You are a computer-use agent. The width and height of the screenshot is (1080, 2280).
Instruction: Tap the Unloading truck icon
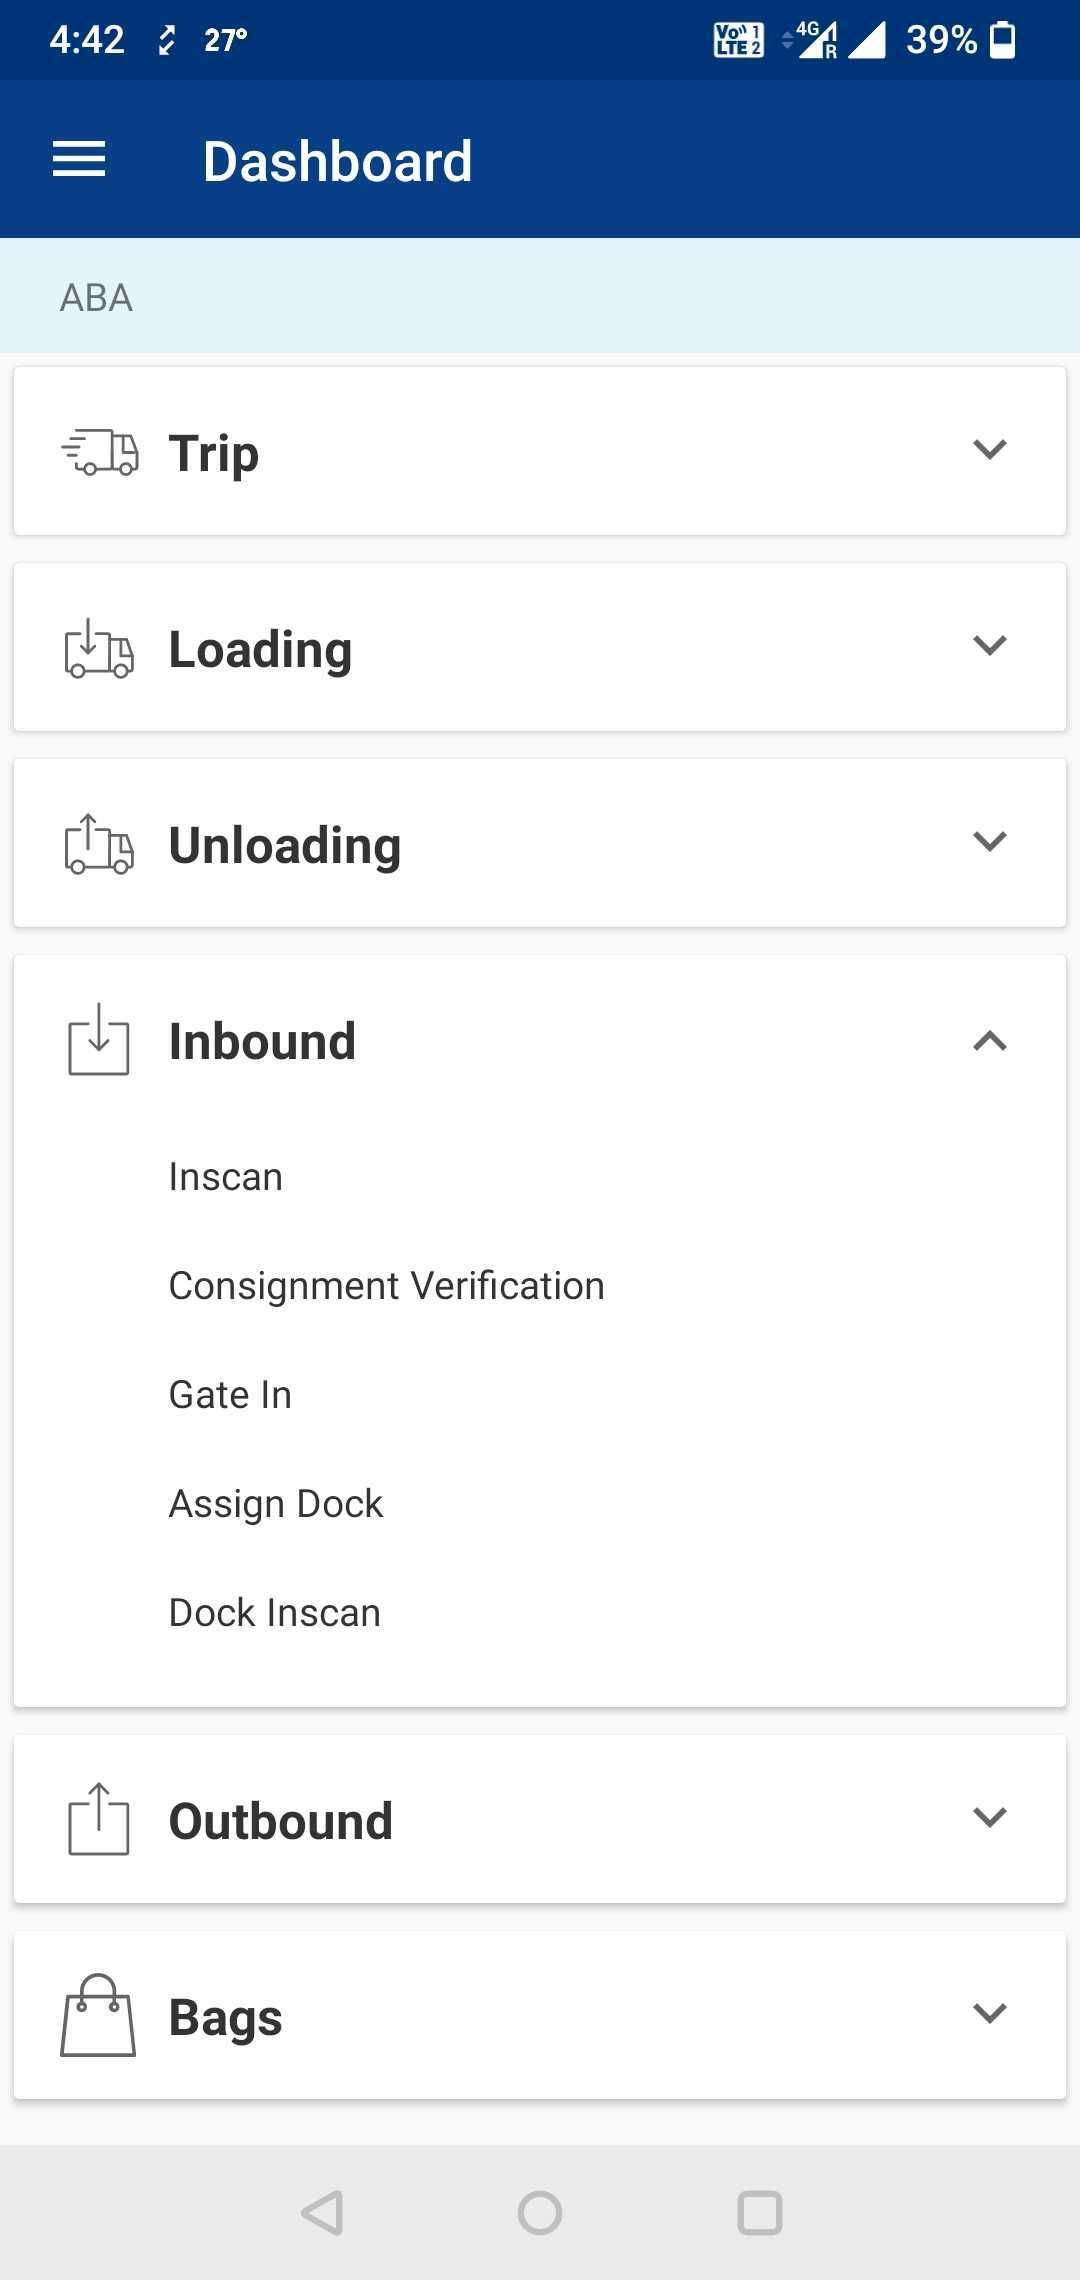[99, 844]
